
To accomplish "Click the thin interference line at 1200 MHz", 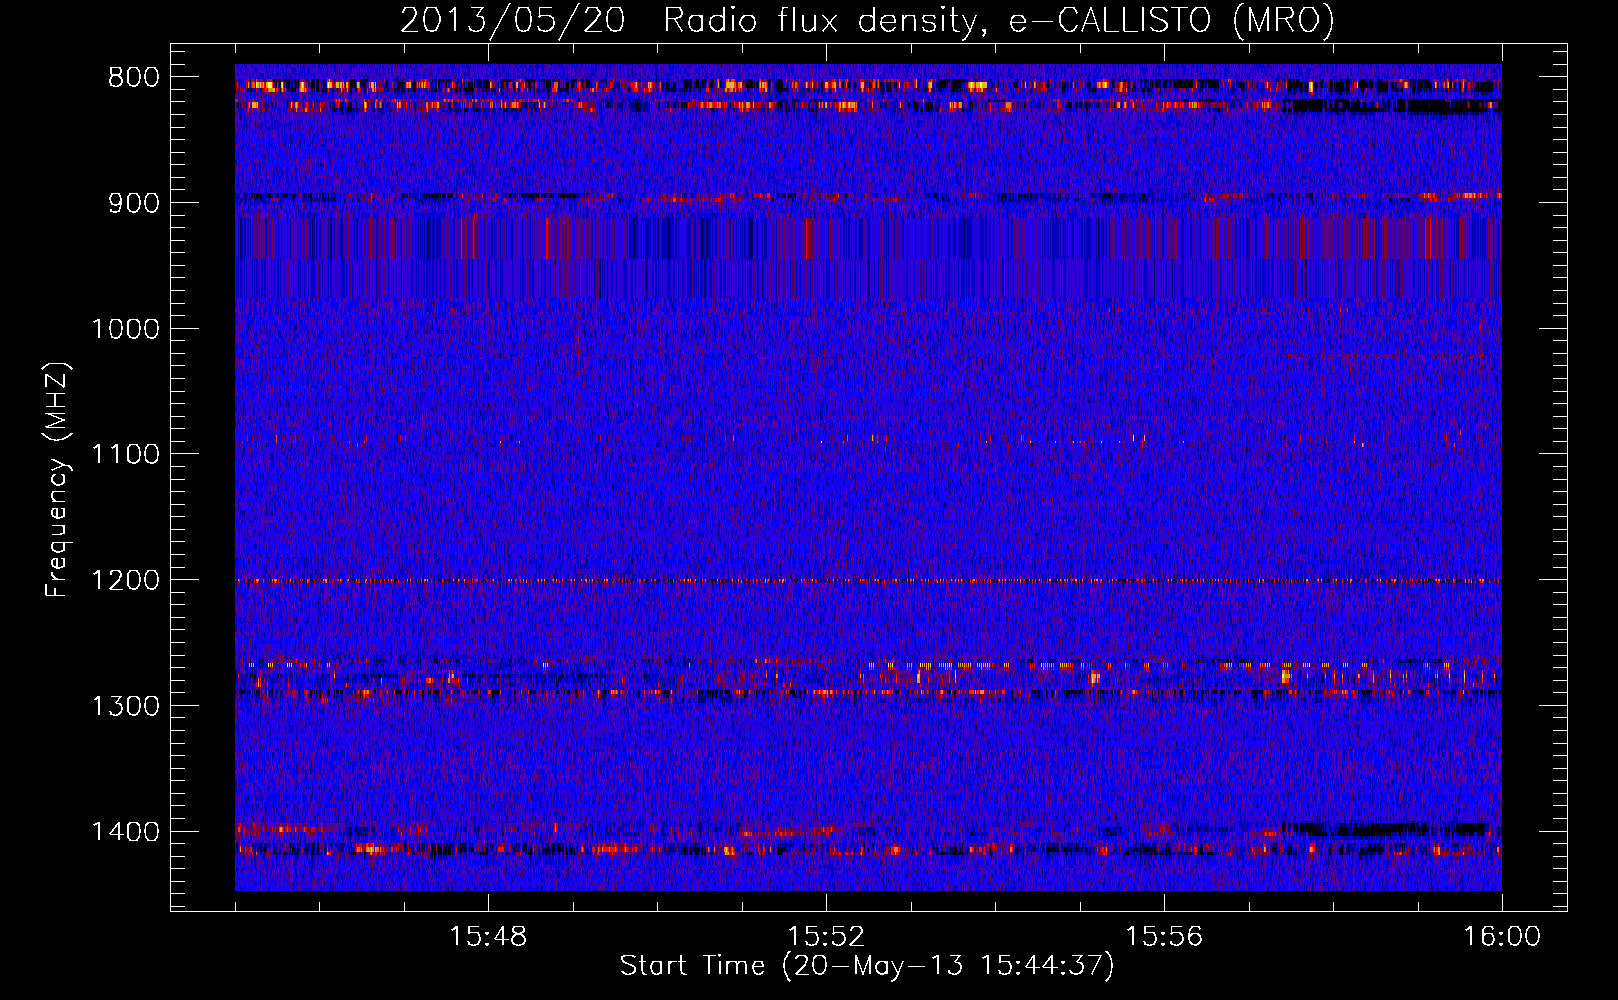I will pyautogui.click(x=868, y=580).
